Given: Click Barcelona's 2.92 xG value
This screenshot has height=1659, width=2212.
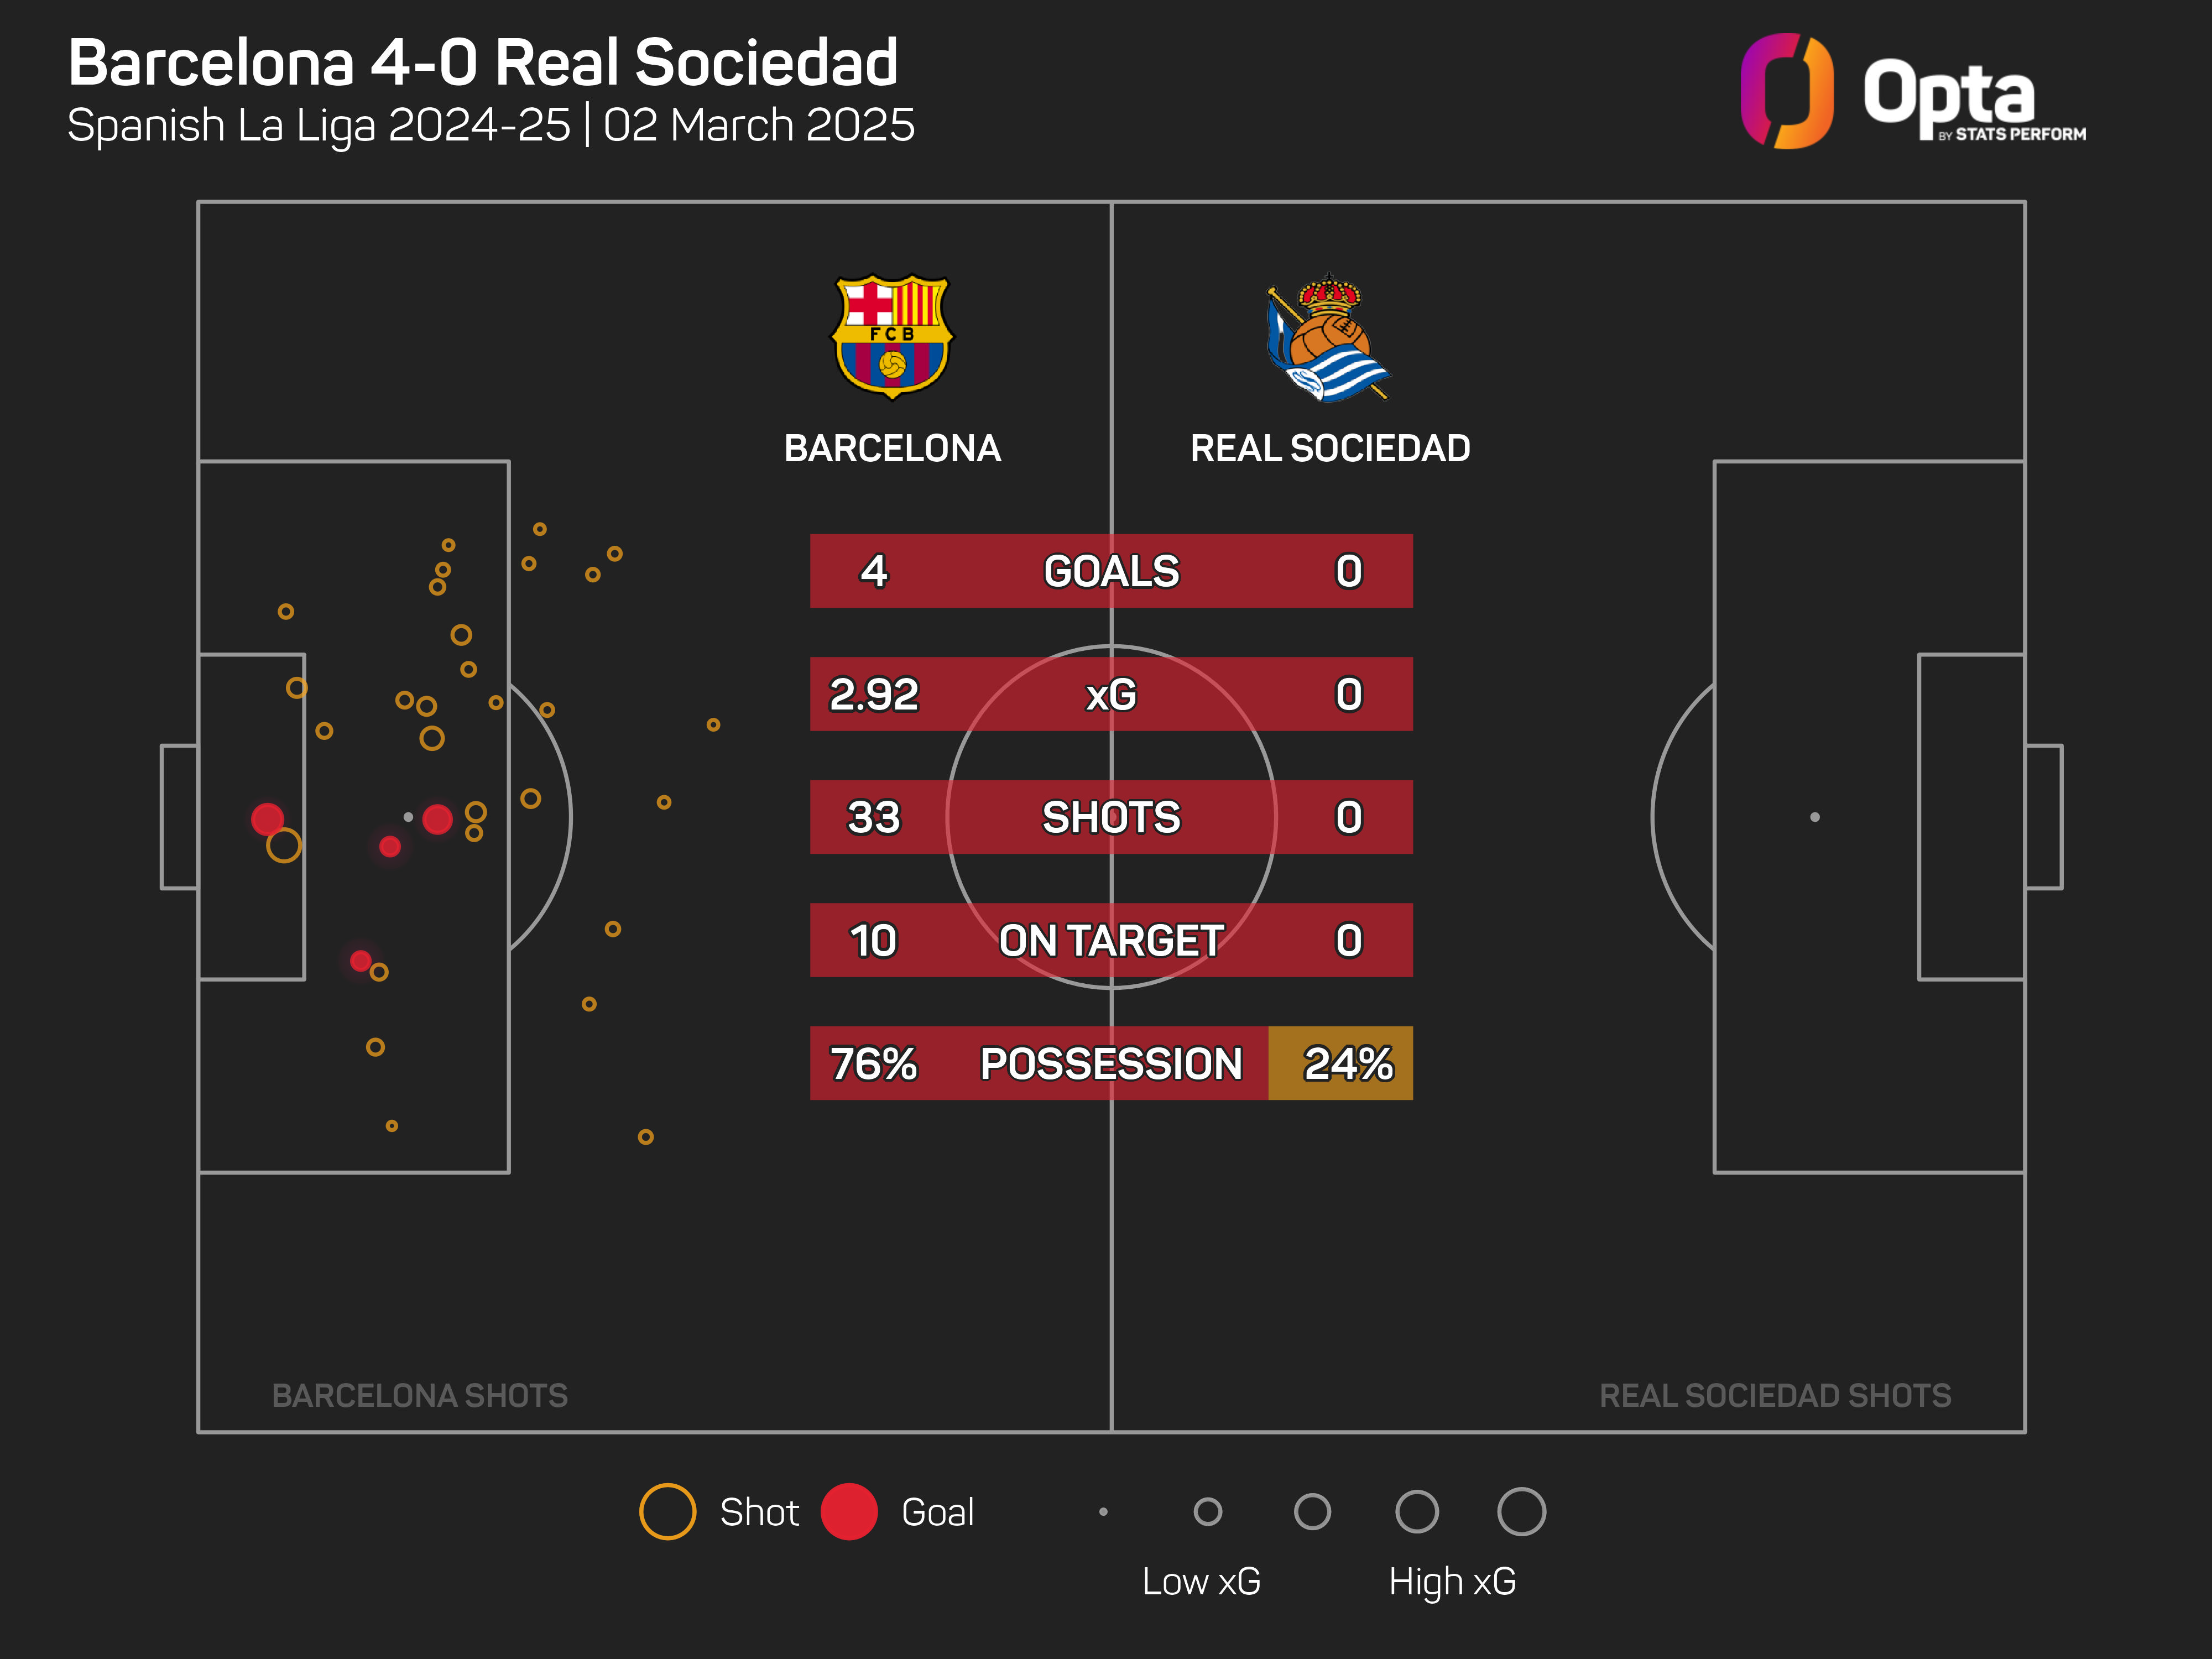Looking at the screenshot, I should [873, 694].
